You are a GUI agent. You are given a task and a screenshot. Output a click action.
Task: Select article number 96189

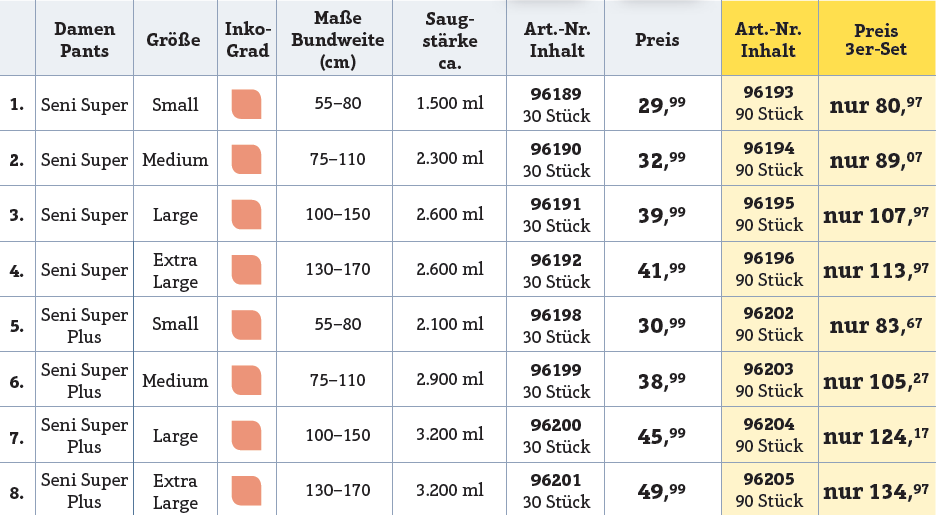coord(556,95)
